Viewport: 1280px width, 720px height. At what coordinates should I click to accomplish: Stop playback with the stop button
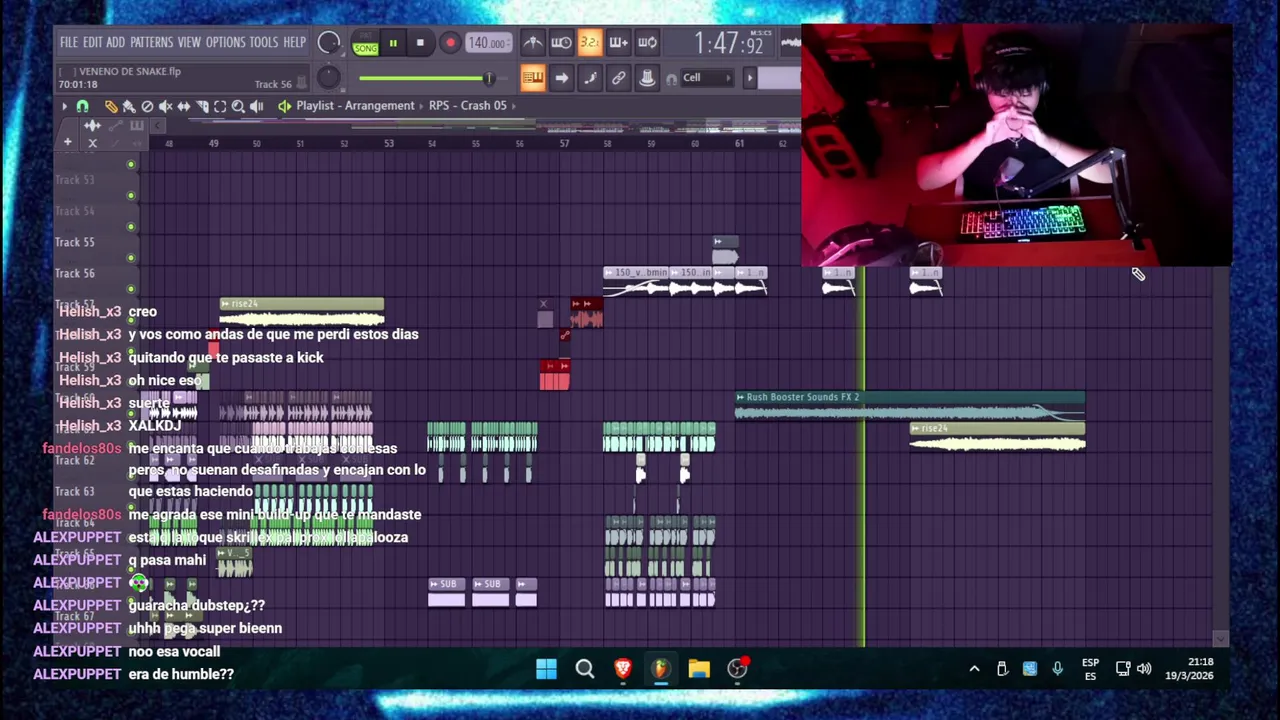coord(420,43)
